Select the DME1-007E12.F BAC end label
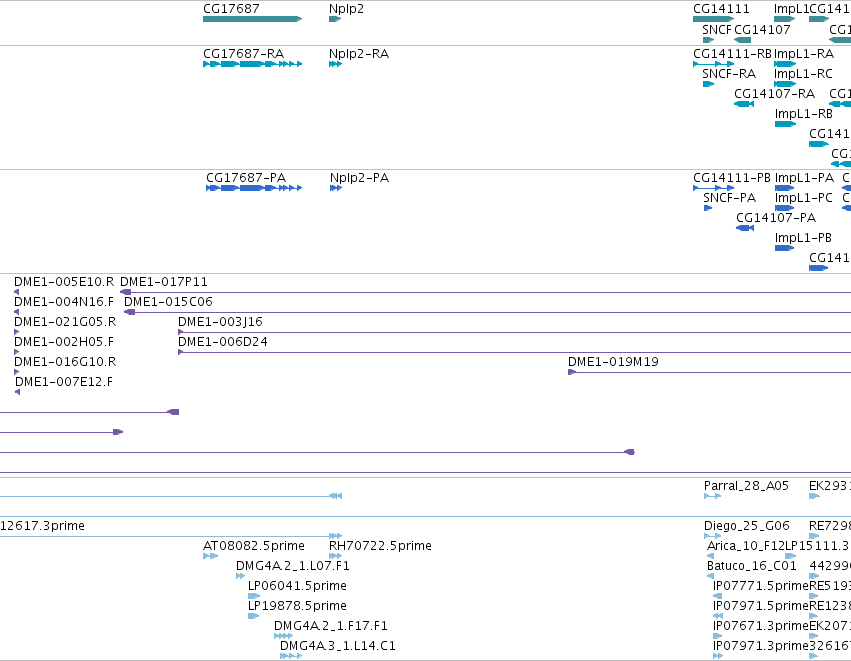 click(x=64, y=383)
